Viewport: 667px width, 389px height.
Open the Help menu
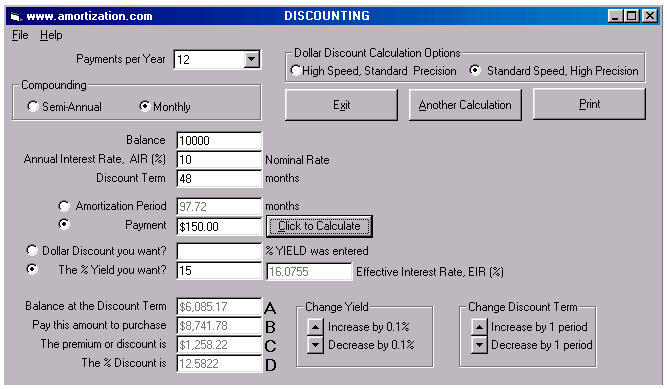point(51,35)
